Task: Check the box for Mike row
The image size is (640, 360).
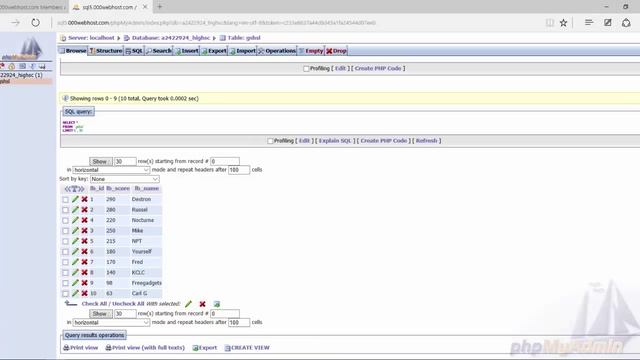Action: 65,231
